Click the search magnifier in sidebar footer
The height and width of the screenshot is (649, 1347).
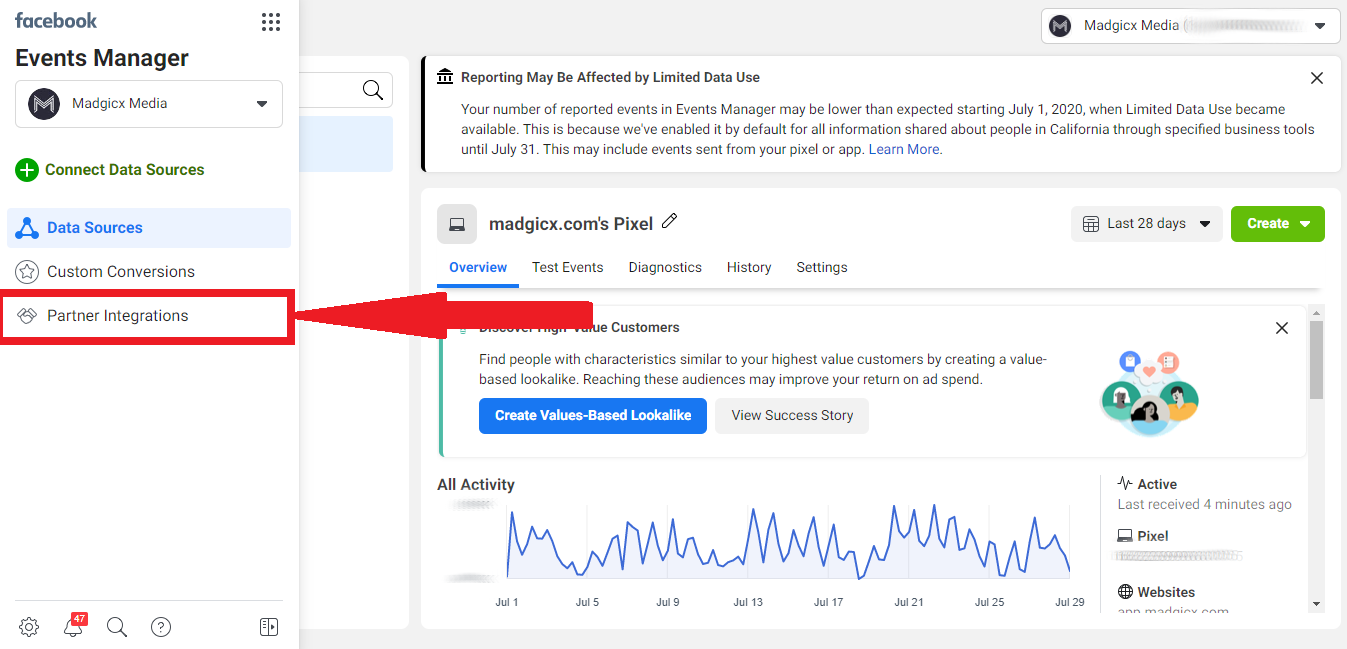[x=117, y=627]
